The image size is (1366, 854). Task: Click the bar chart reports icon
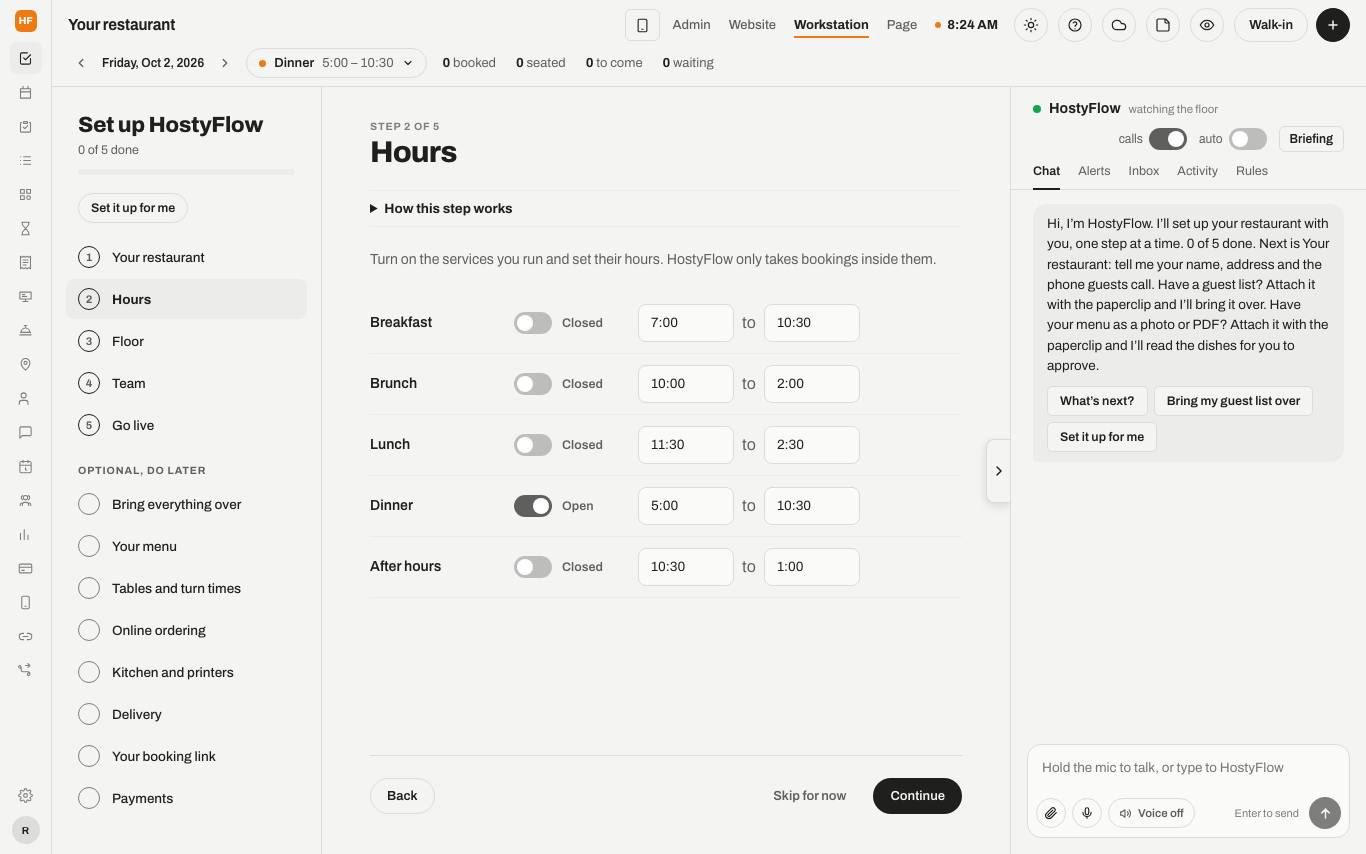click(x=25, y=535)
